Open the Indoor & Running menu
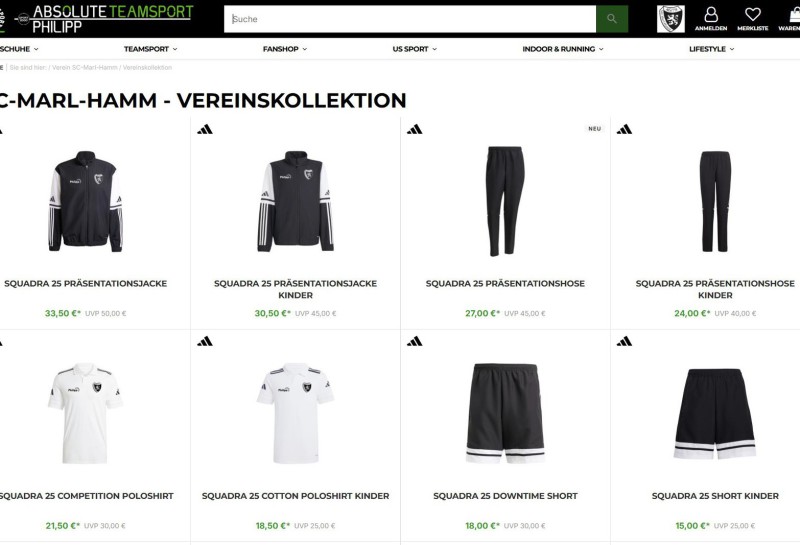800x545 pixels. (563, 49)
